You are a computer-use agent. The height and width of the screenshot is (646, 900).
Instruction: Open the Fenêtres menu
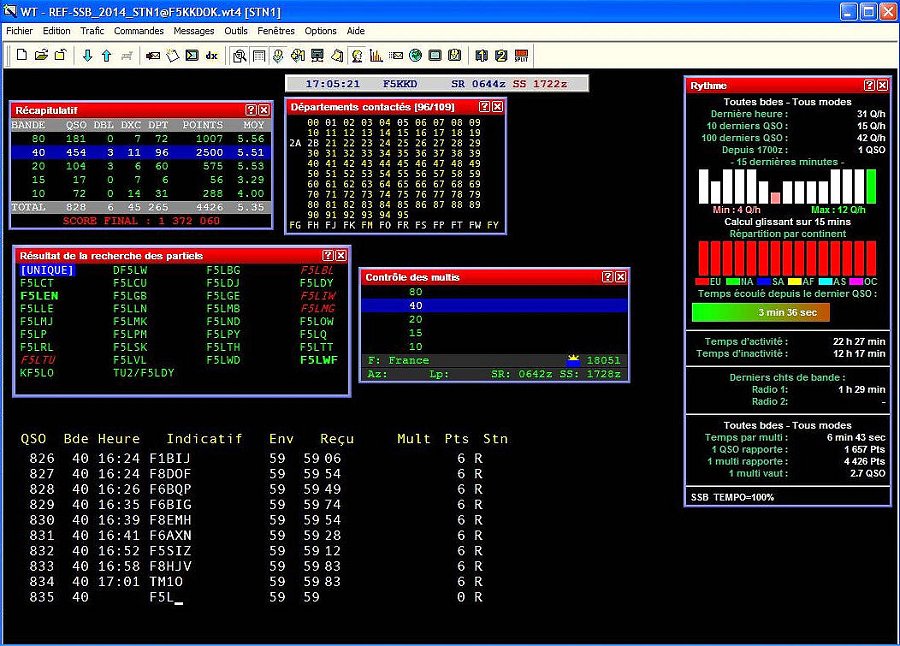click(x=276, y=31)
